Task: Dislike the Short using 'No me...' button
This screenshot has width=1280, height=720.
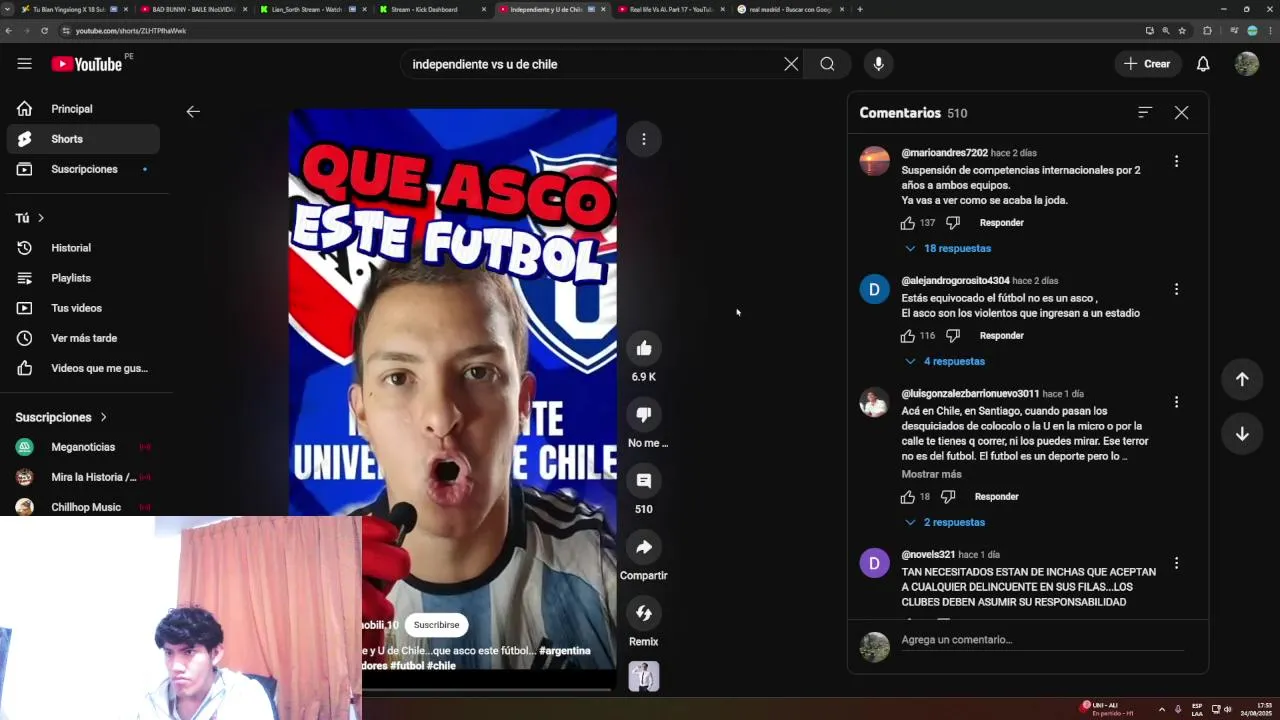Action: [x=644, y=414]
